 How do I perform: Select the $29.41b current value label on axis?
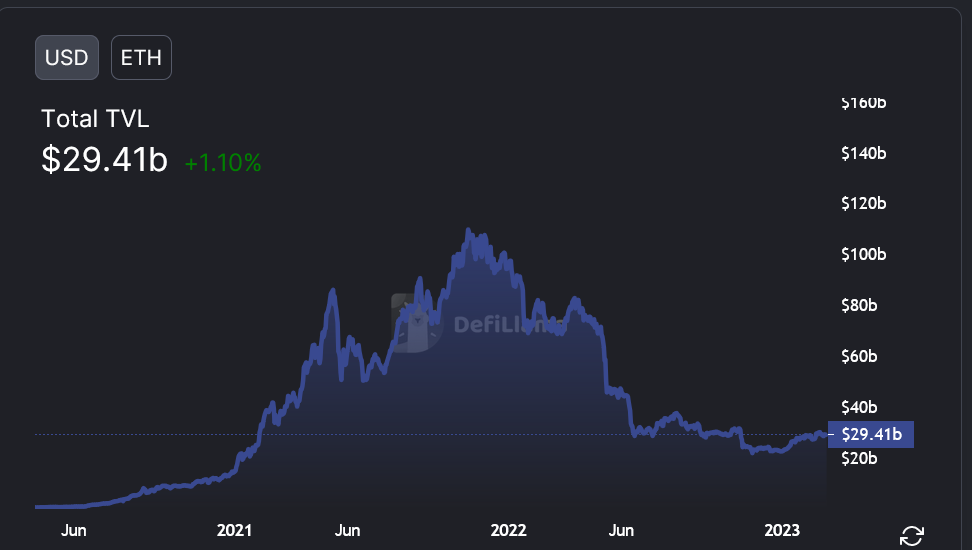[871, 434]
